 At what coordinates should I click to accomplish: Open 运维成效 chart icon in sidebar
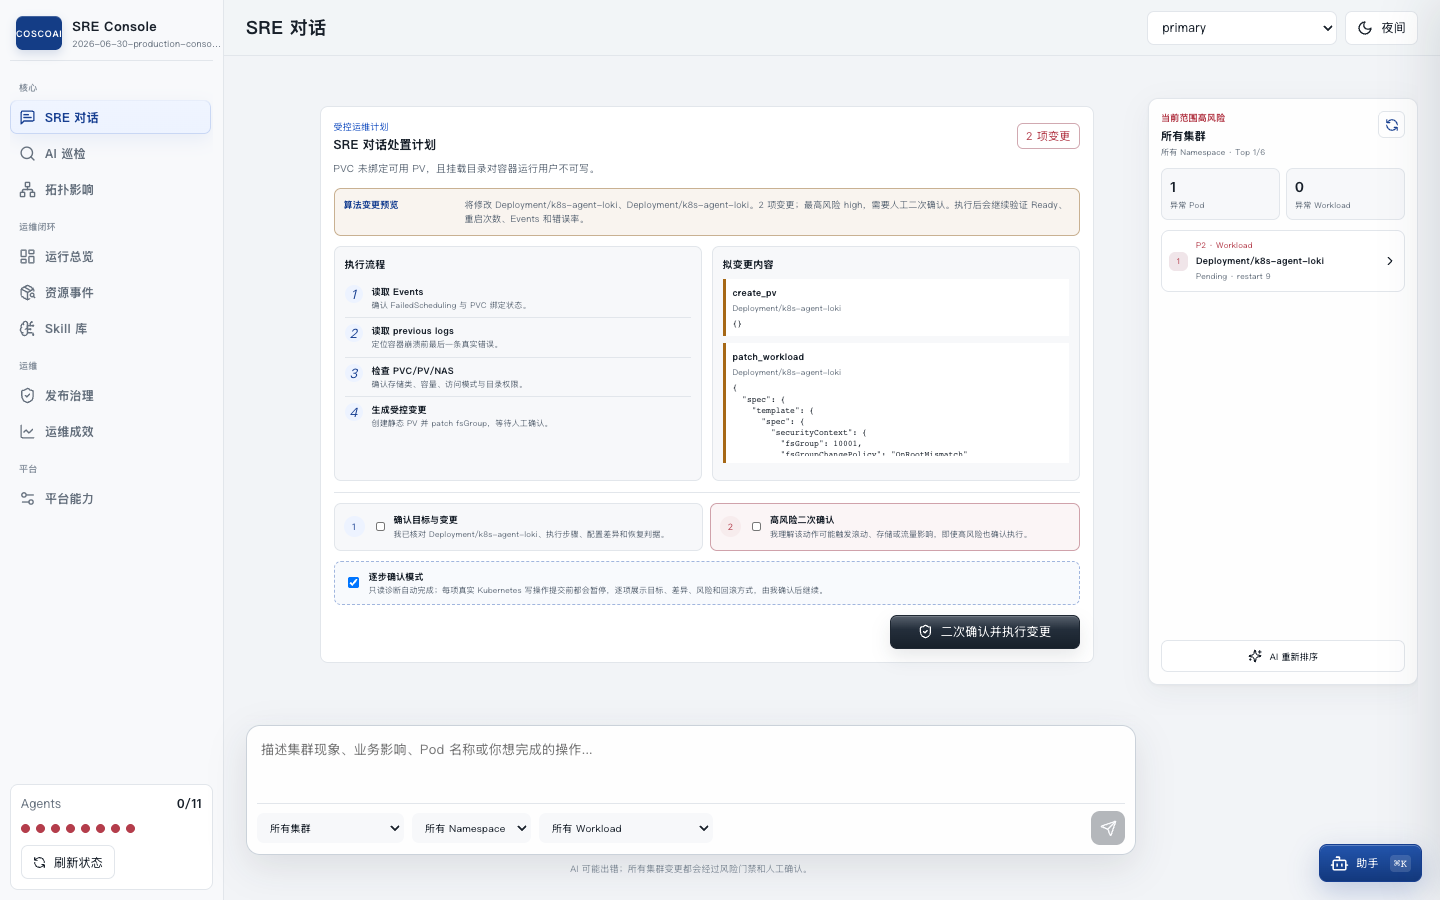pos(28,432)
